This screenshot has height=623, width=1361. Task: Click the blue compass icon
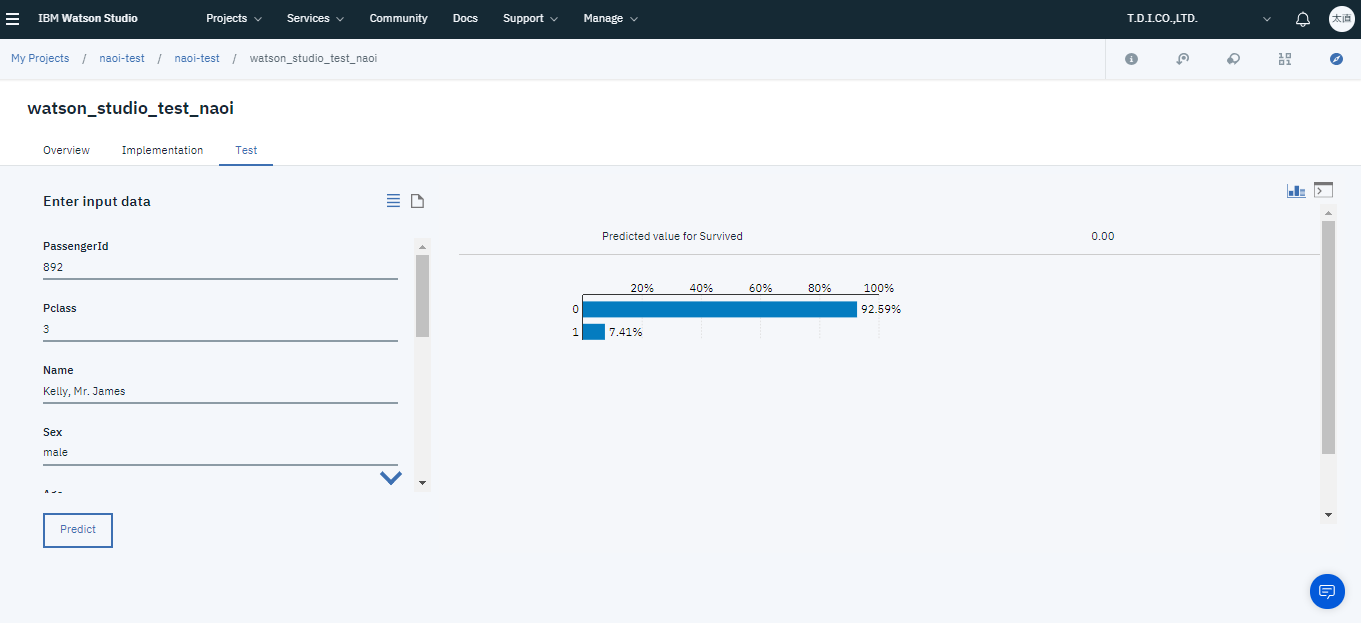coord(1336,59)
